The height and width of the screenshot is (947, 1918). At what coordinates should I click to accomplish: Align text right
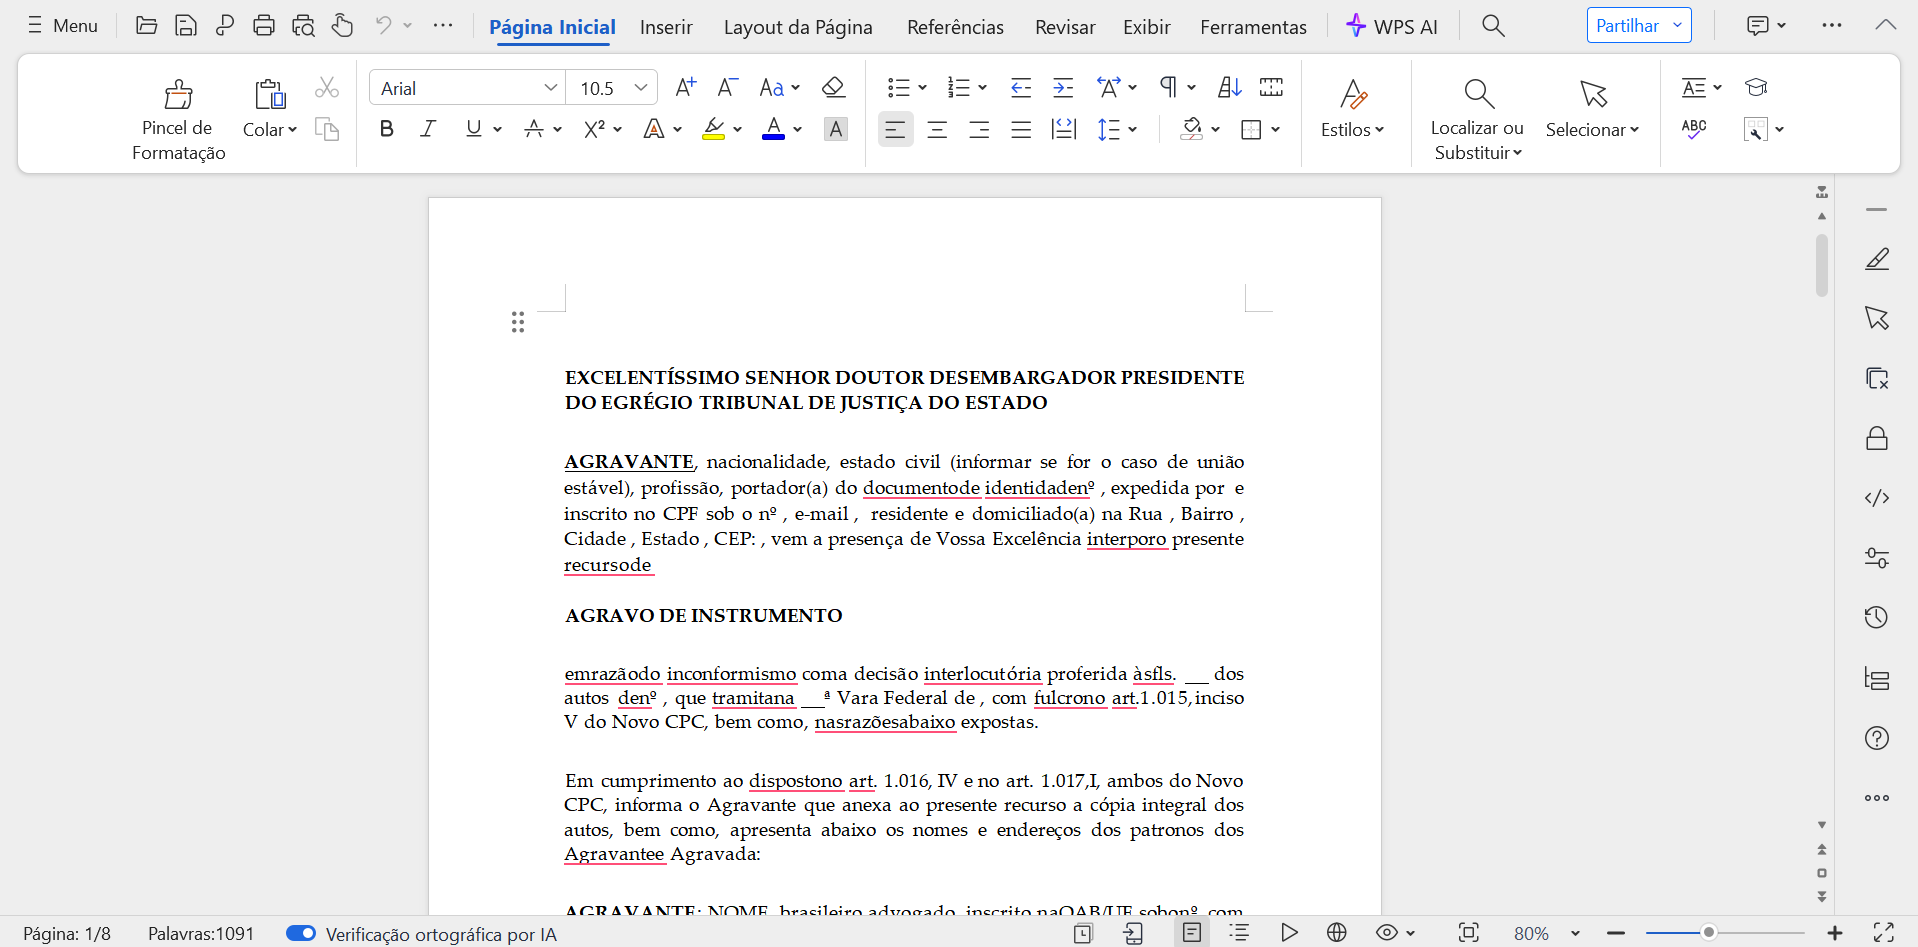coord(979,129)
